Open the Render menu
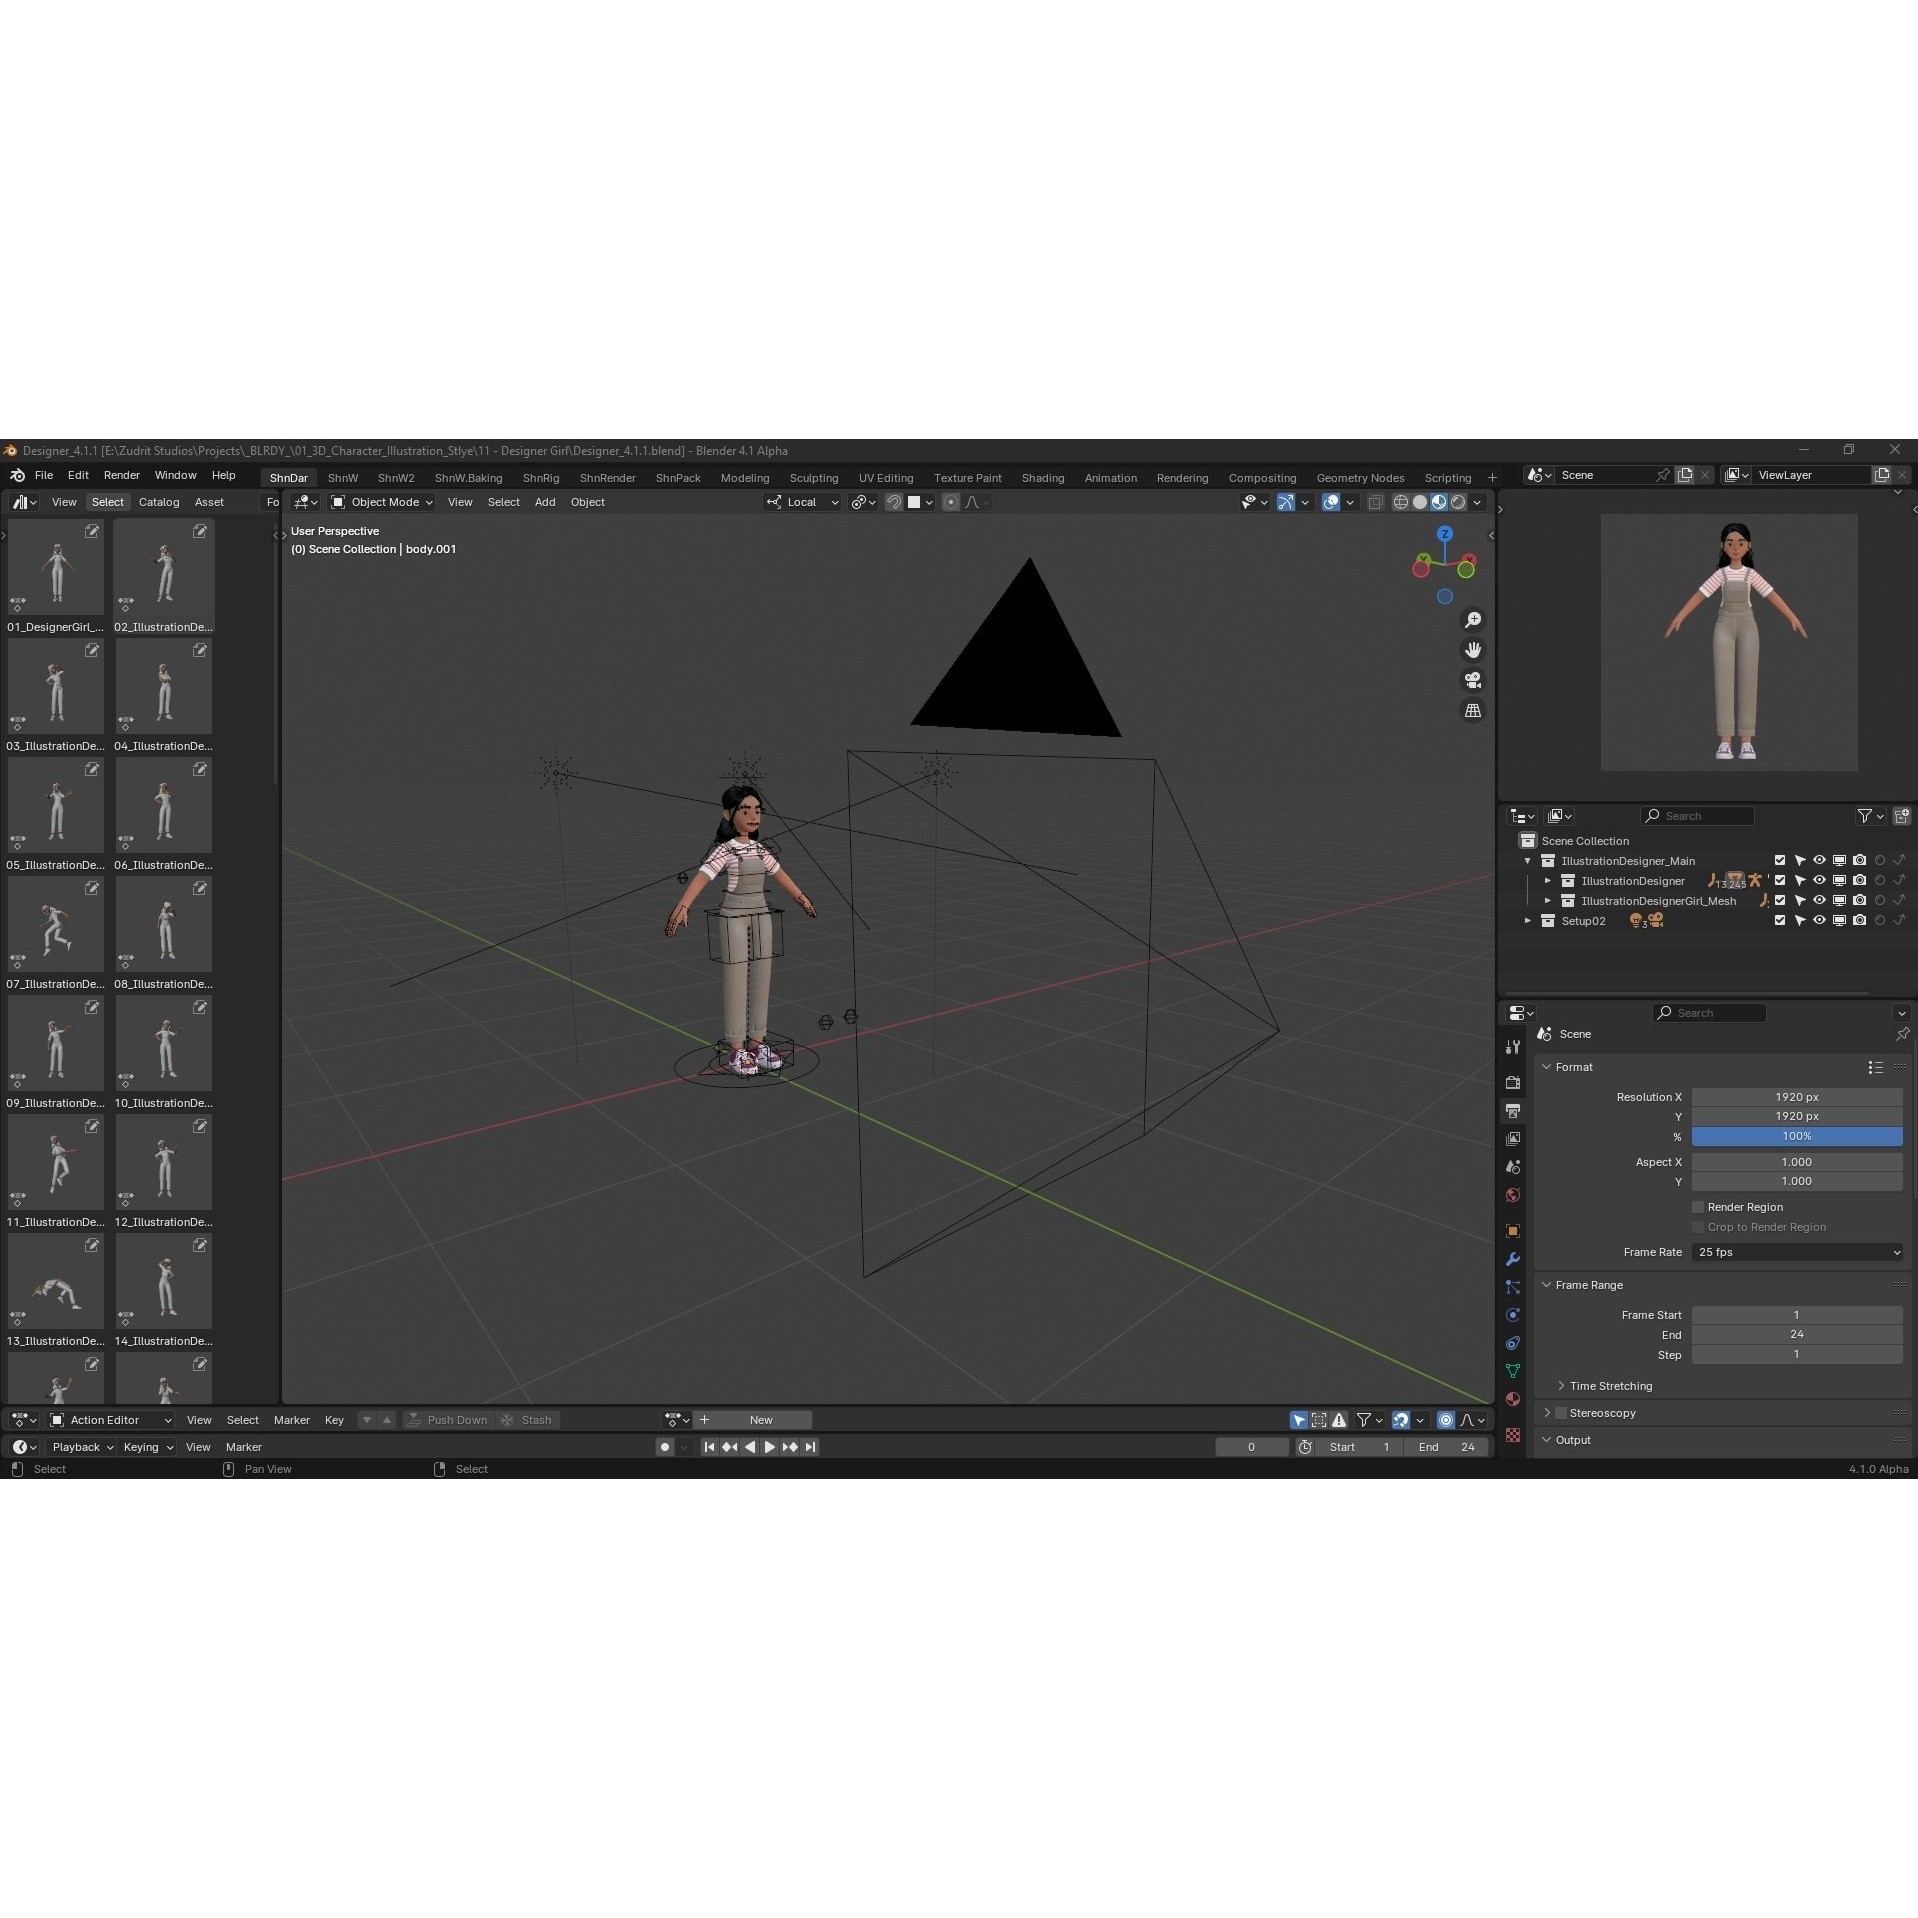 [x=121, y=475]
